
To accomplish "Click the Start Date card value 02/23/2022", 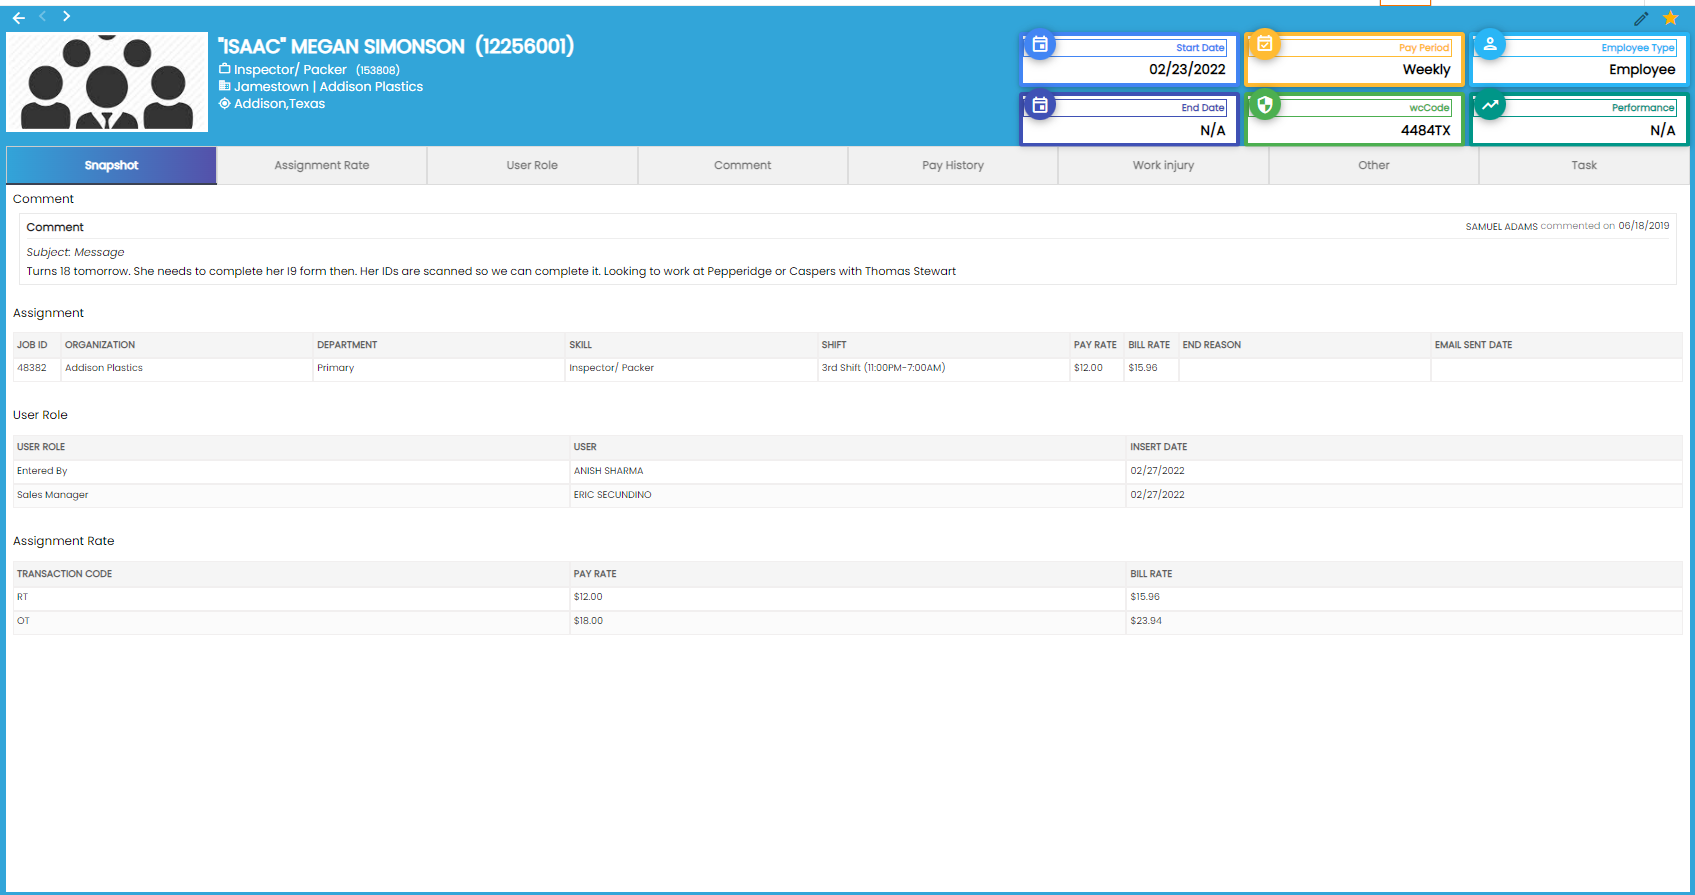I will tap(1187, 69).
